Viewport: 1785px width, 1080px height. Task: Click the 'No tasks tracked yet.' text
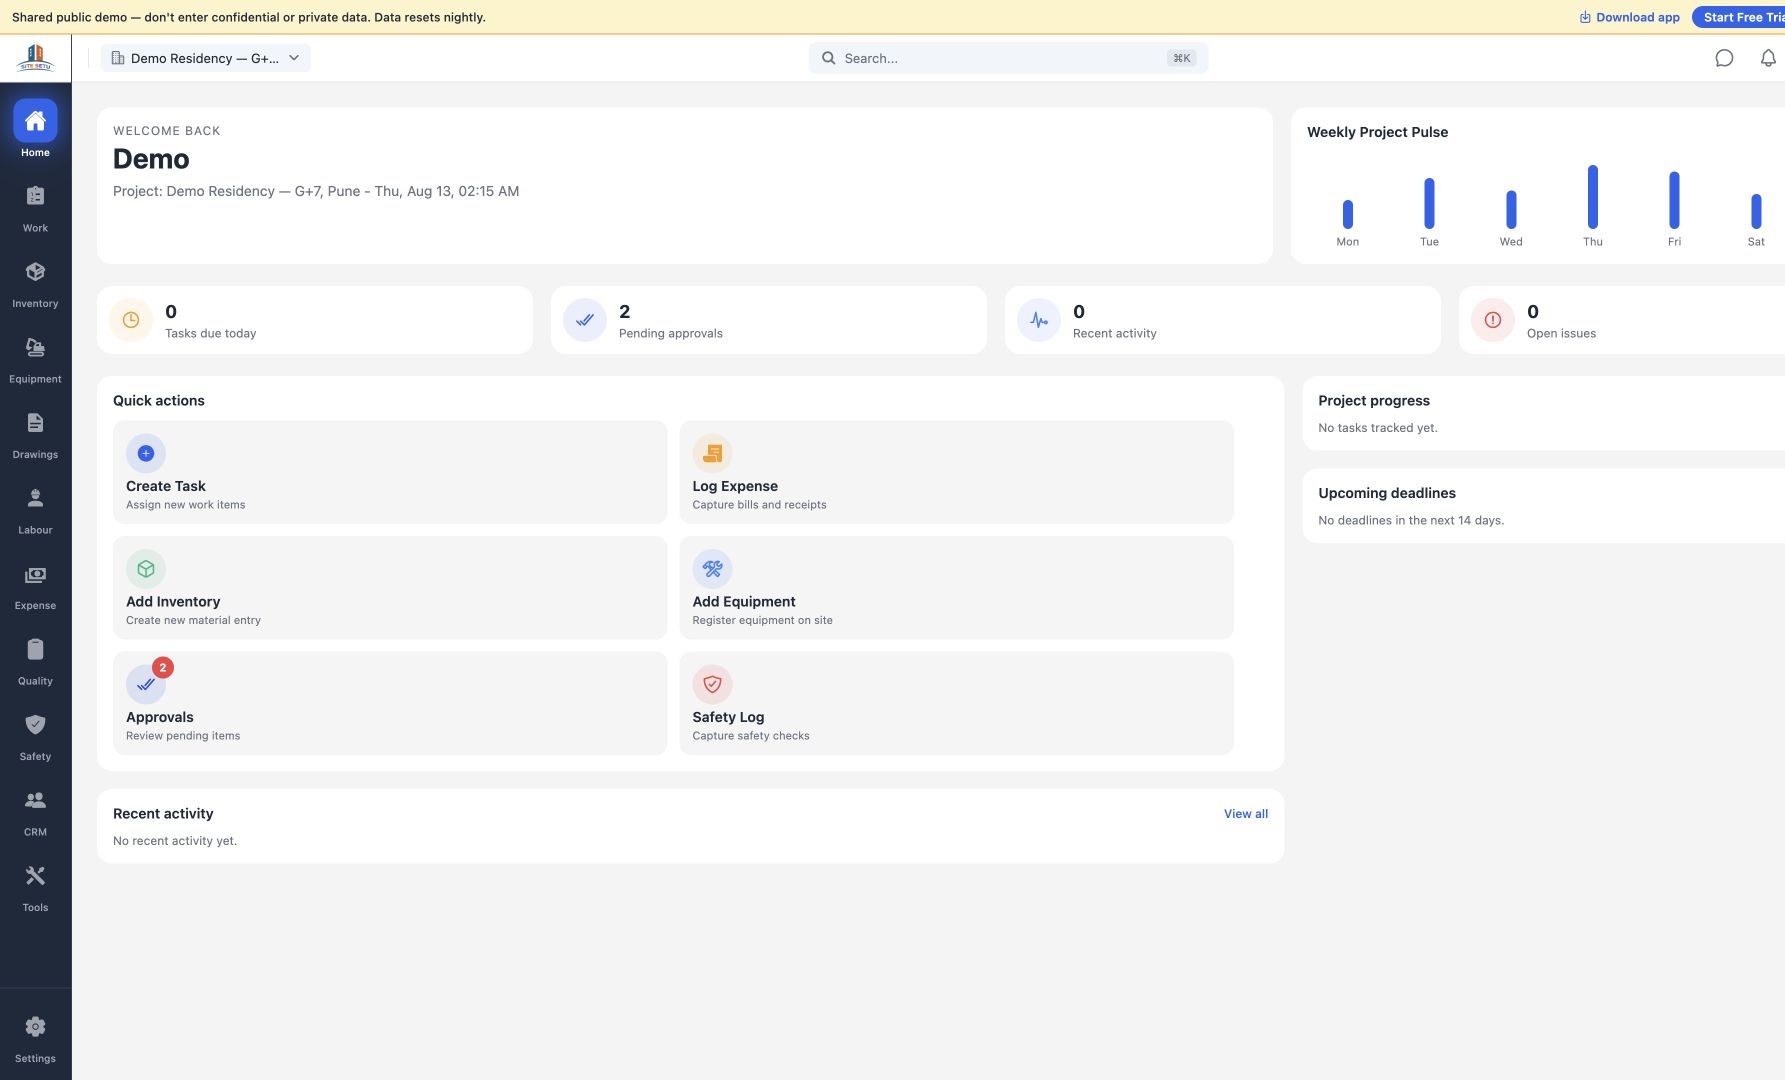tap(1378, 428)
